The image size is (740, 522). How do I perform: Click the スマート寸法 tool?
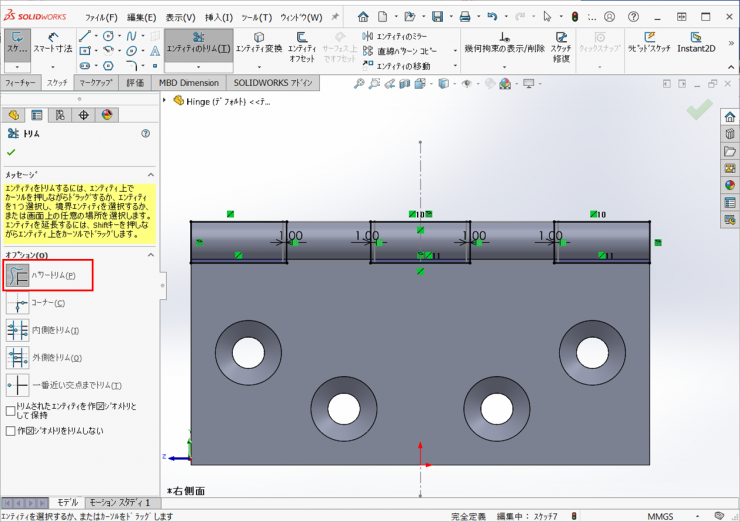(53, 43)
